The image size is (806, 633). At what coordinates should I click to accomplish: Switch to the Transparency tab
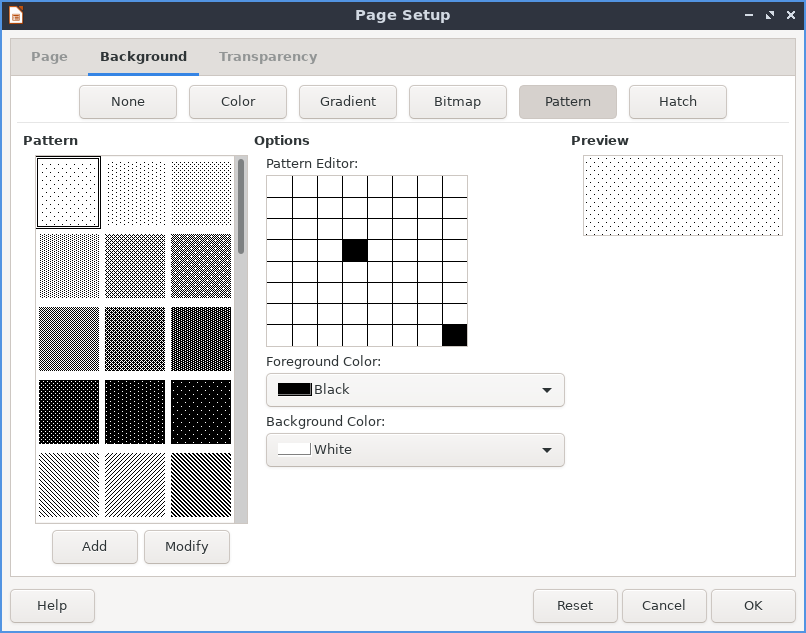point(268,57)
